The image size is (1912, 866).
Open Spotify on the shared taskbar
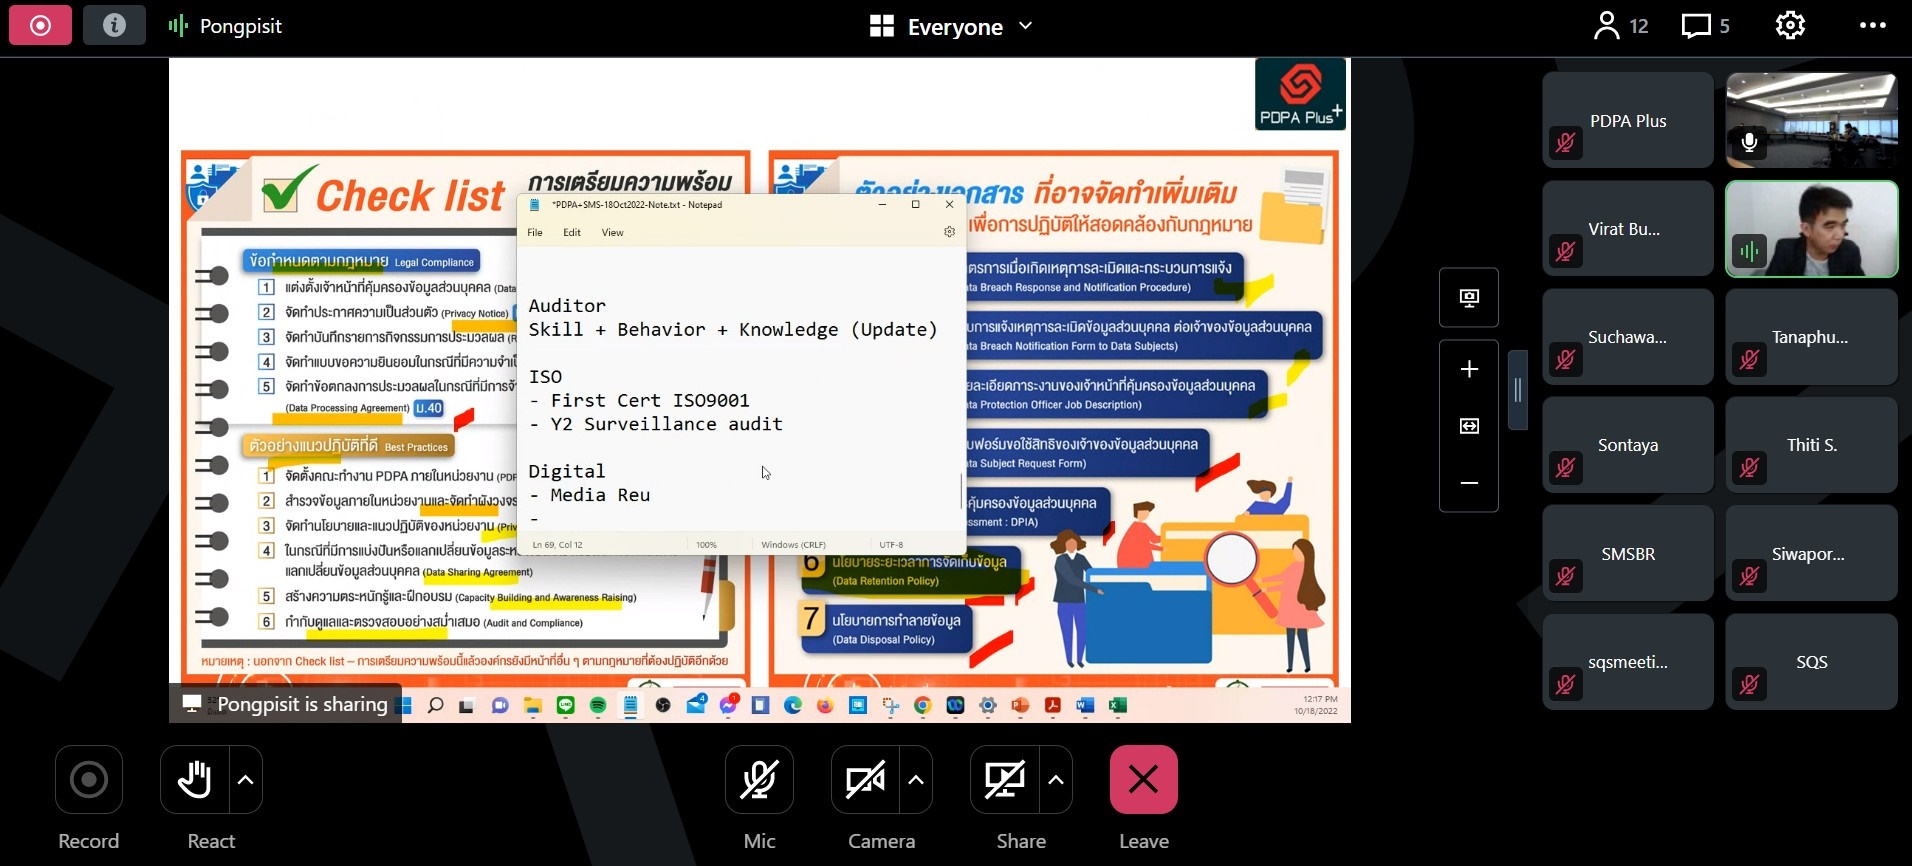[x=598, y=705]
